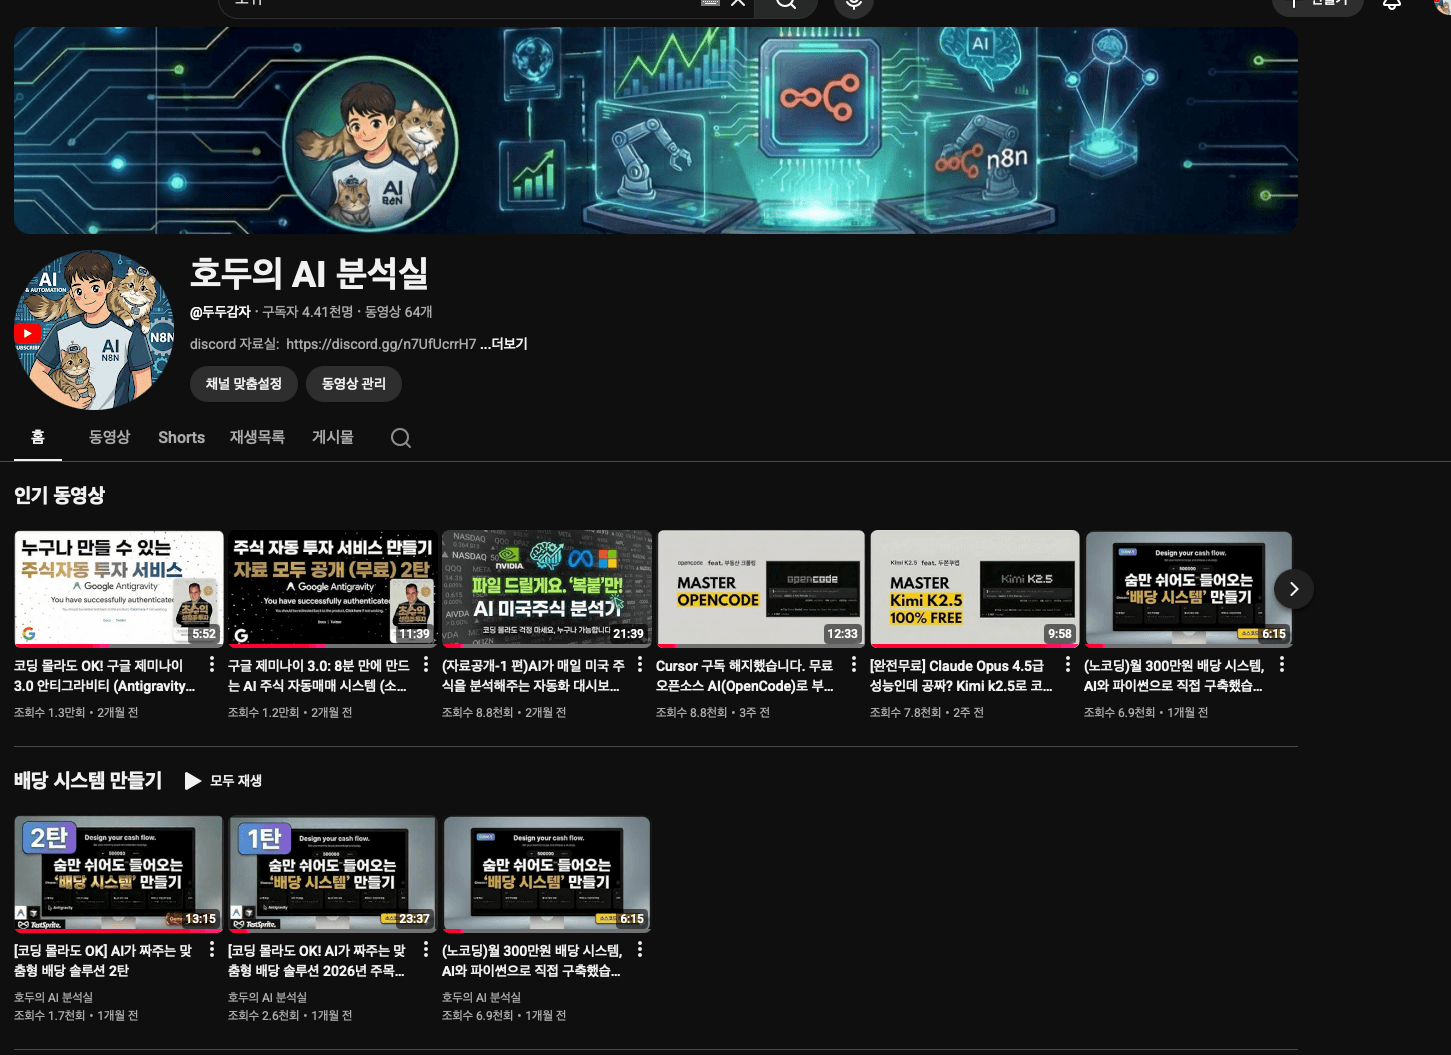Screen dimensions: 1451x1055
Task: Play the 1탄 배당 시스템 23:37 thumbnail
Action: (333, 874)
